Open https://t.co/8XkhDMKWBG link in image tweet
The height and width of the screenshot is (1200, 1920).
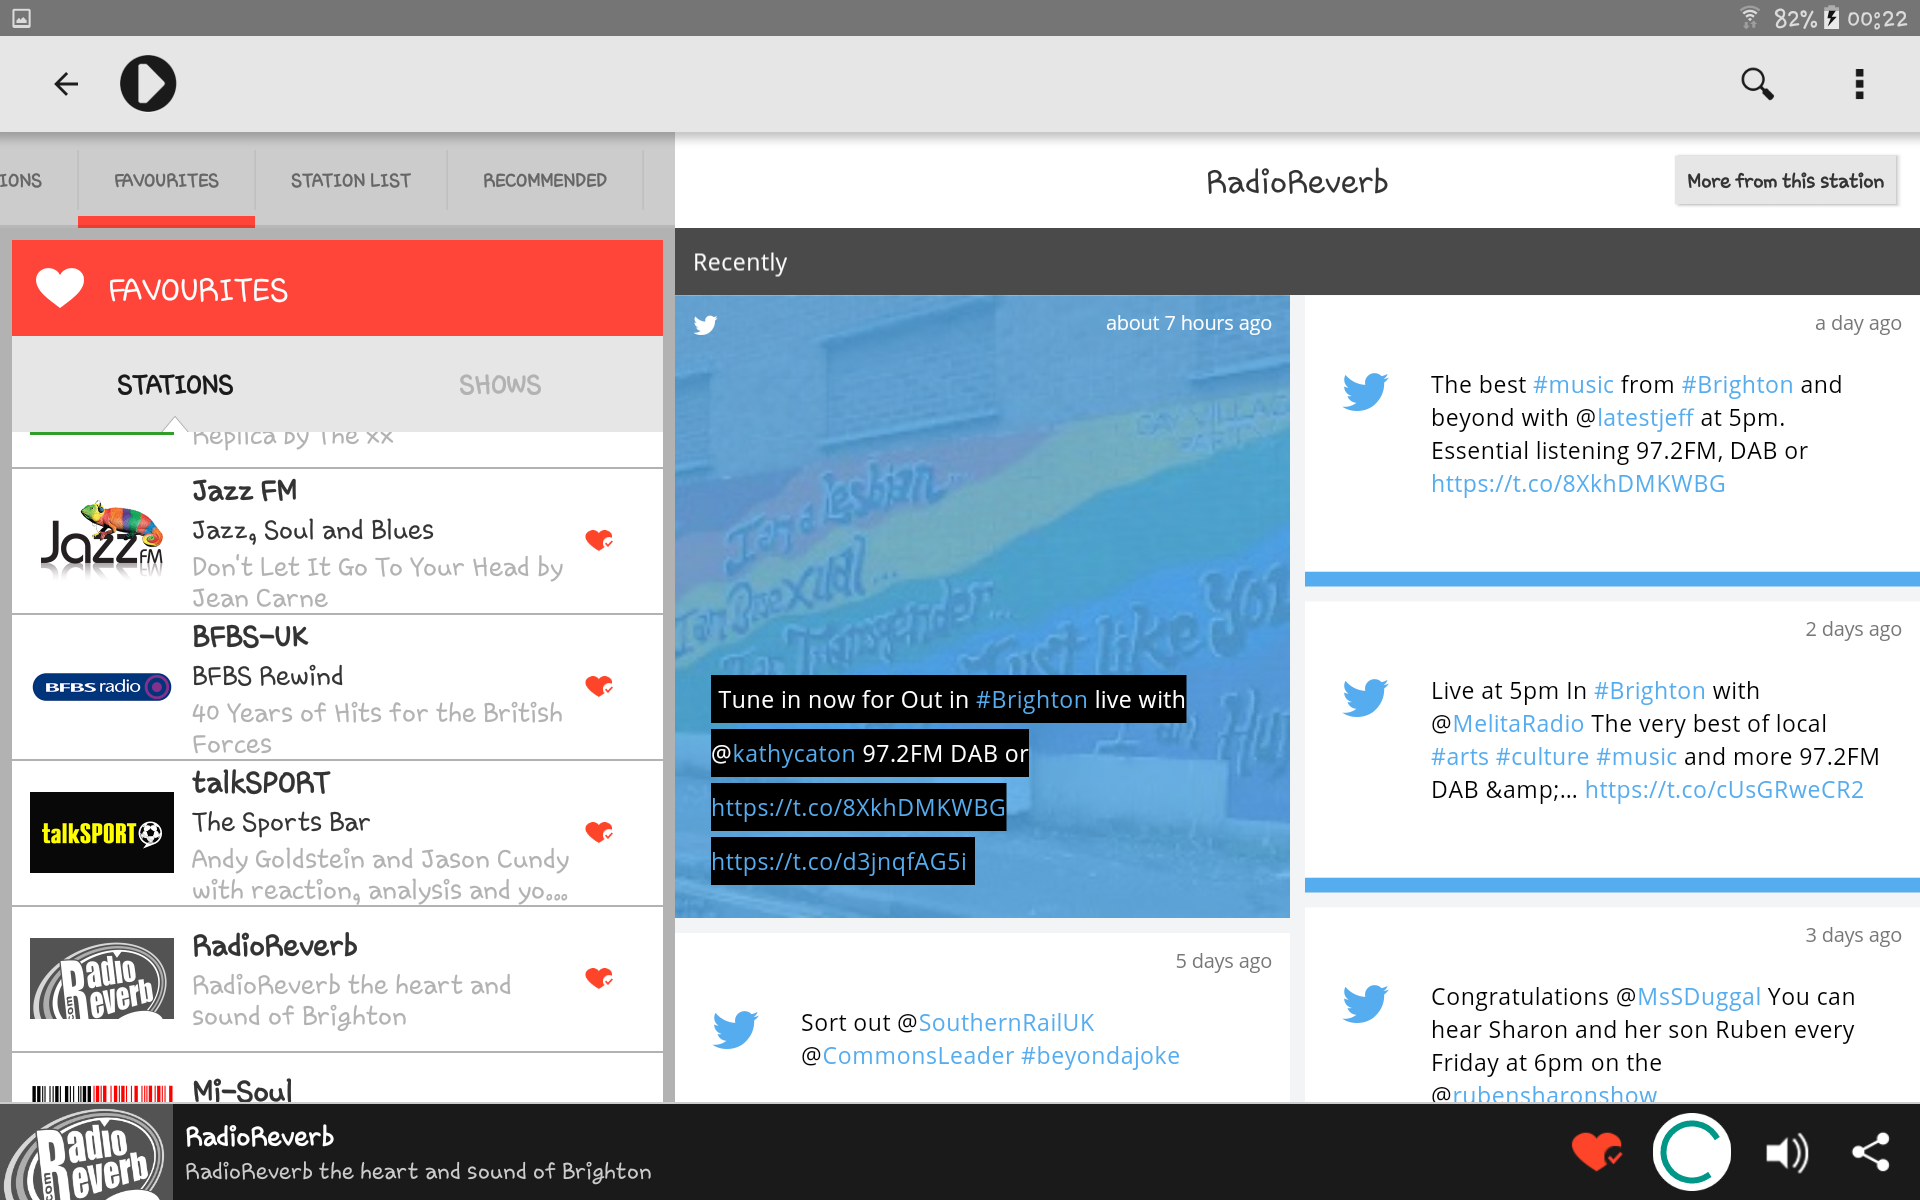pyautogui.click(x=858, y=808)
